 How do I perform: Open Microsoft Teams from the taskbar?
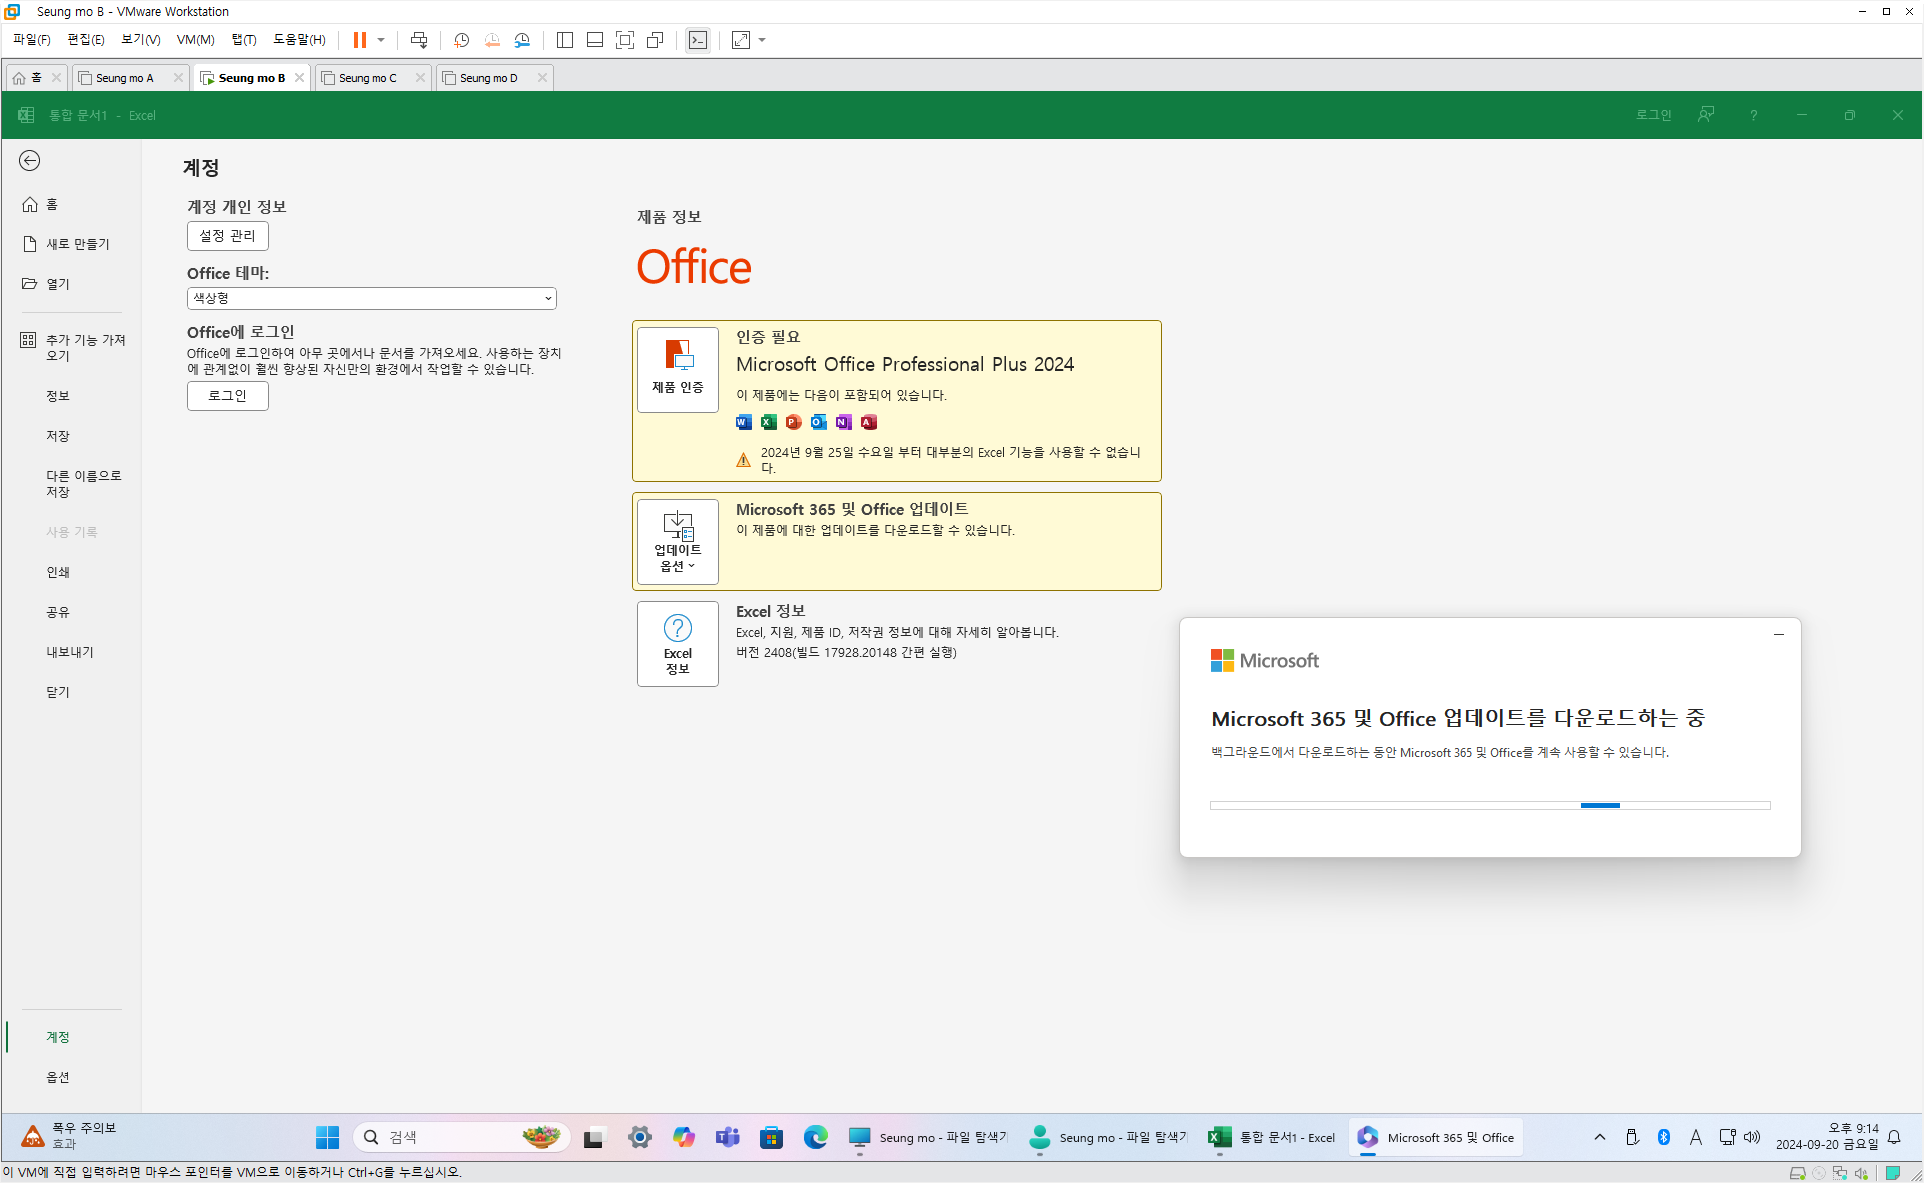pos(727,1137)
